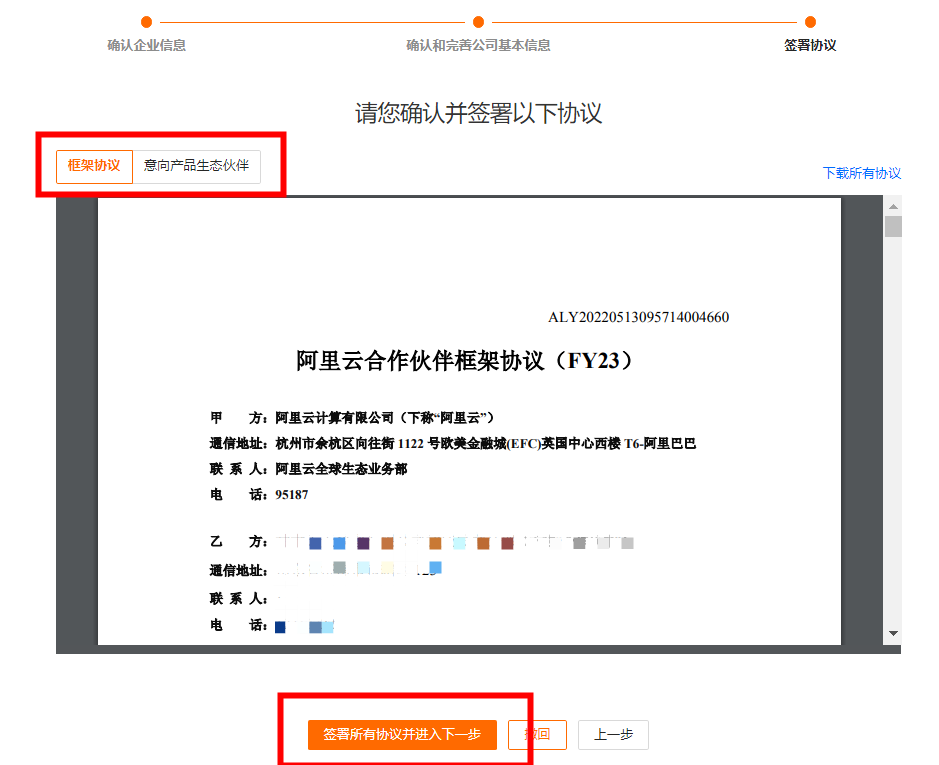Click the phone number 95187
The image size is (939, 765).
(x=292, y=495)
